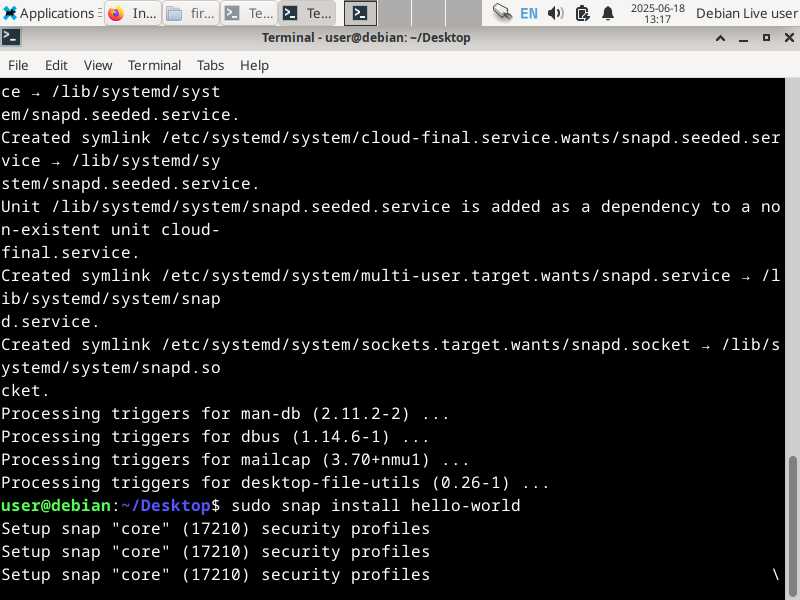Screen dimensions: 800x600
Task: Click the 'em/snapd.seeded.service.' line
Action: click(x=120, y=115)
